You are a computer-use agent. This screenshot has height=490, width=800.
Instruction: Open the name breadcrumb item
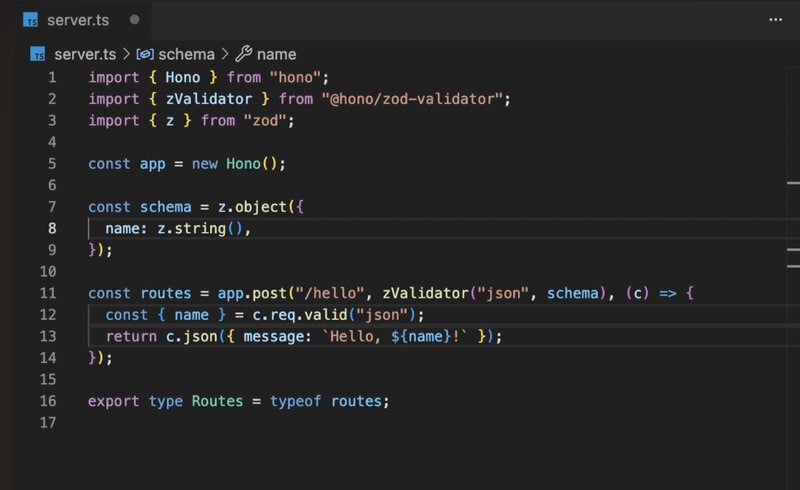click(x=277, y=54)
